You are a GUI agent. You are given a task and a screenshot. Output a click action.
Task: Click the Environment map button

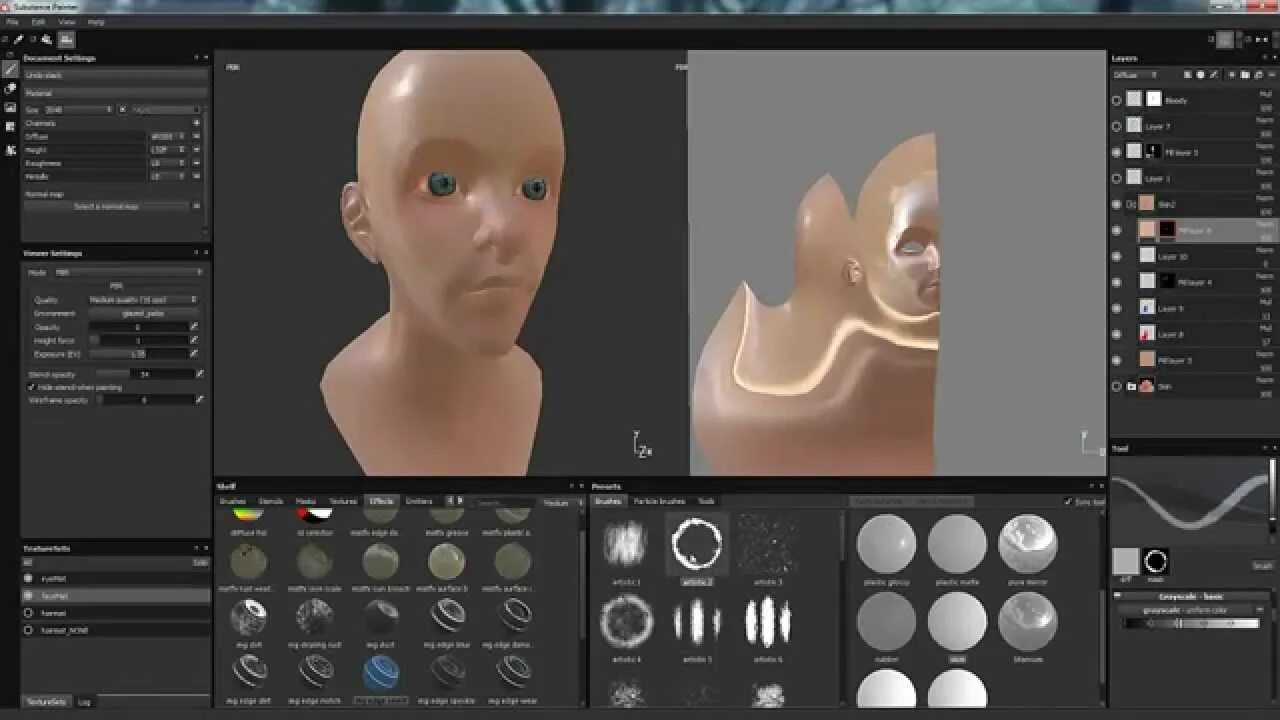pos(143,313)
